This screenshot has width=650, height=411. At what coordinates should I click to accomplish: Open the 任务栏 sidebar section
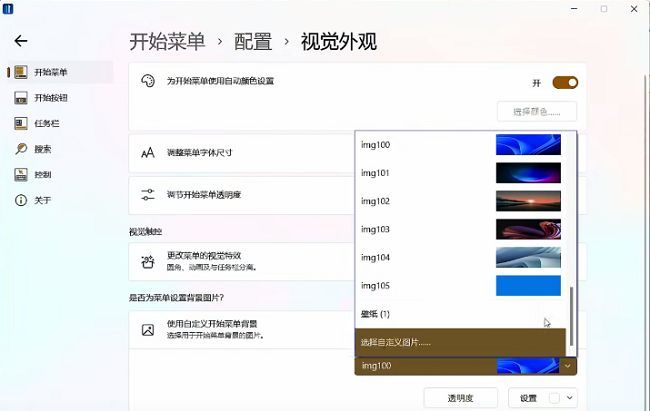pyautogui.click(x=60, y=123)
